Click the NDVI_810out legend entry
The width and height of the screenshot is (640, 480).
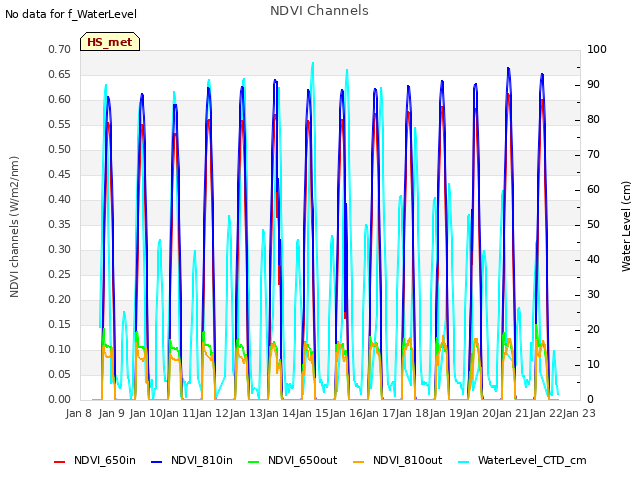pyautogui.click(x=398, y=460)
